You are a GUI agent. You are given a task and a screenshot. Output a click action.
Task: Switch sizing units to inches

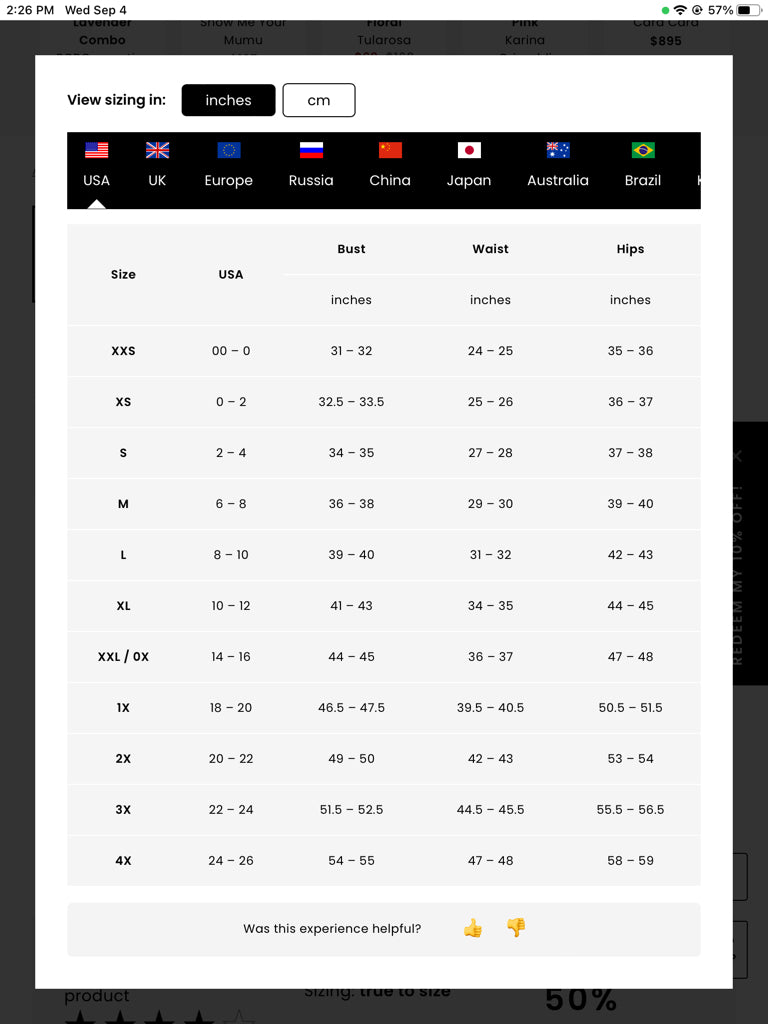[x=228, y=100]
